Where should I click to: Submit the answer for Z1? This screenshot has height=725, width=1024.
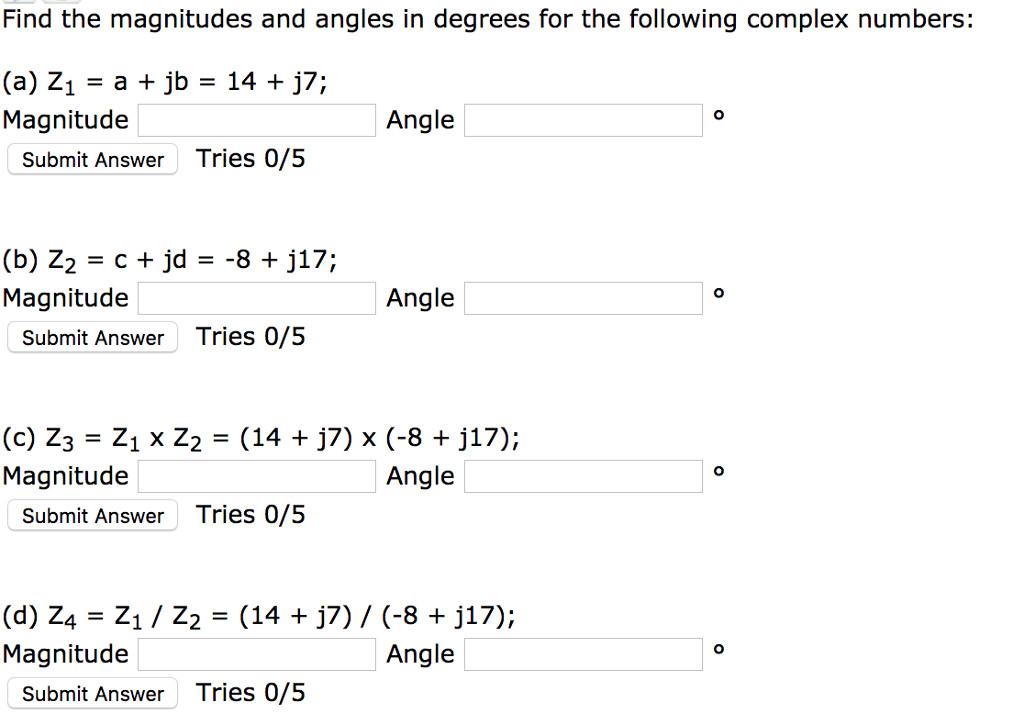click(91, 159)
